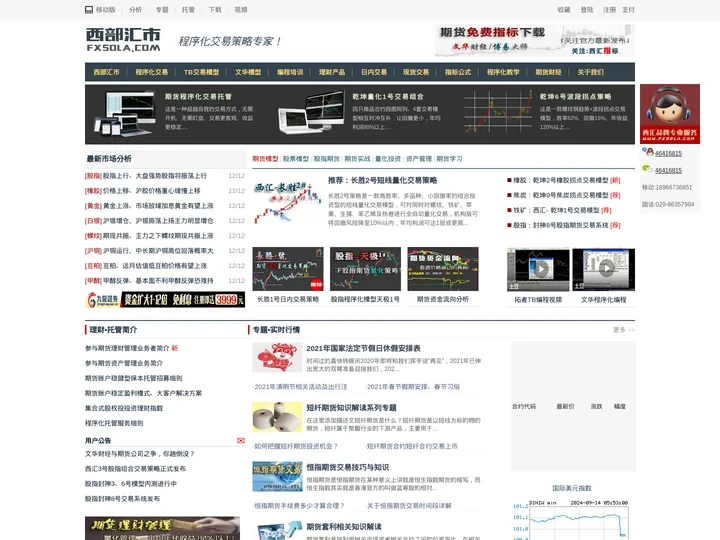
Task: Open 程序化教学 navigation item
Action: (503, 72)
